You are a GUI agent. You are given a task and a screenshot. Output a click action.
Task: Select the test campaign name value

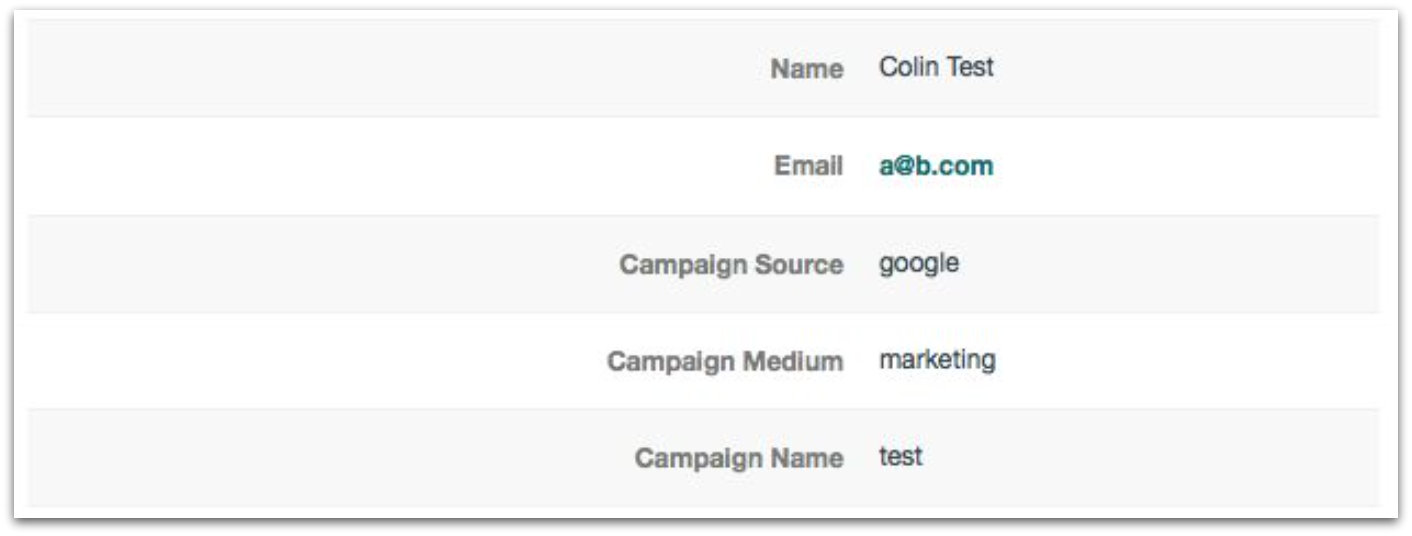[x=901, y=457]
